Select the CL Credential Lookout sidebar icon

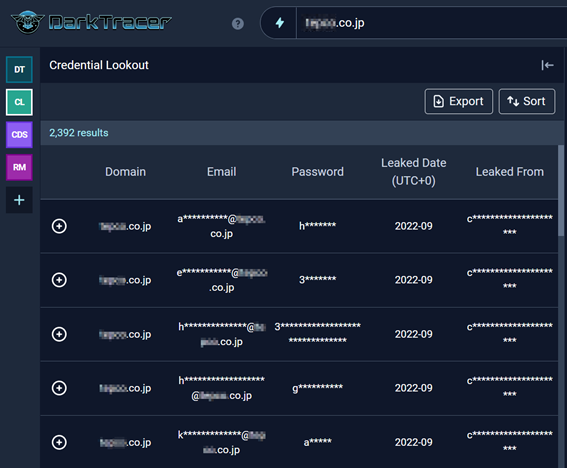click(x=19, y=102)
